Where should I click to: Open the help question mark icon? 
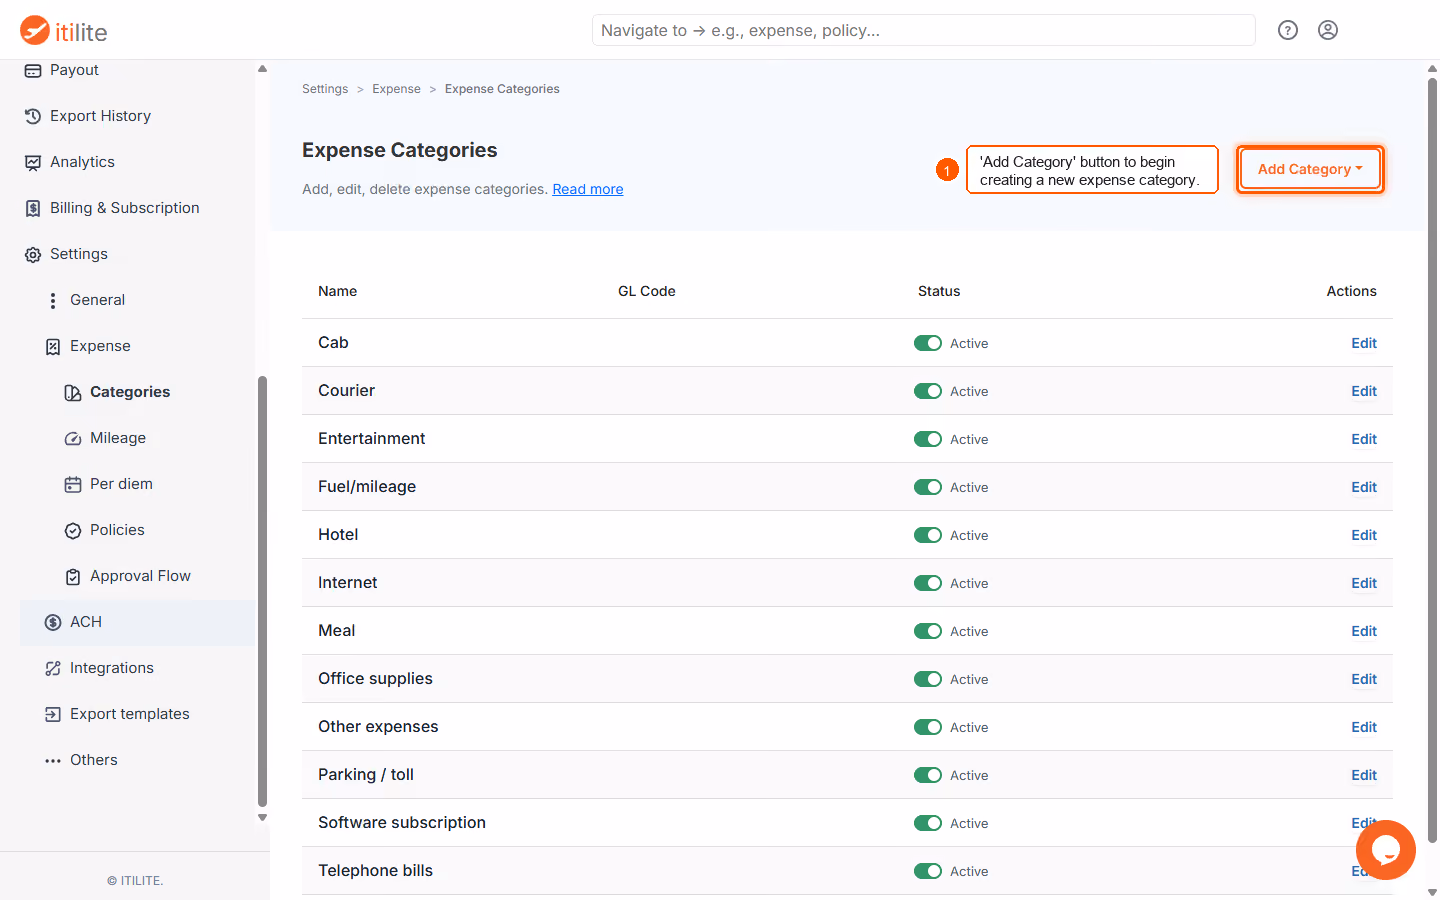pyautogui.click(x=1288, y=30)
